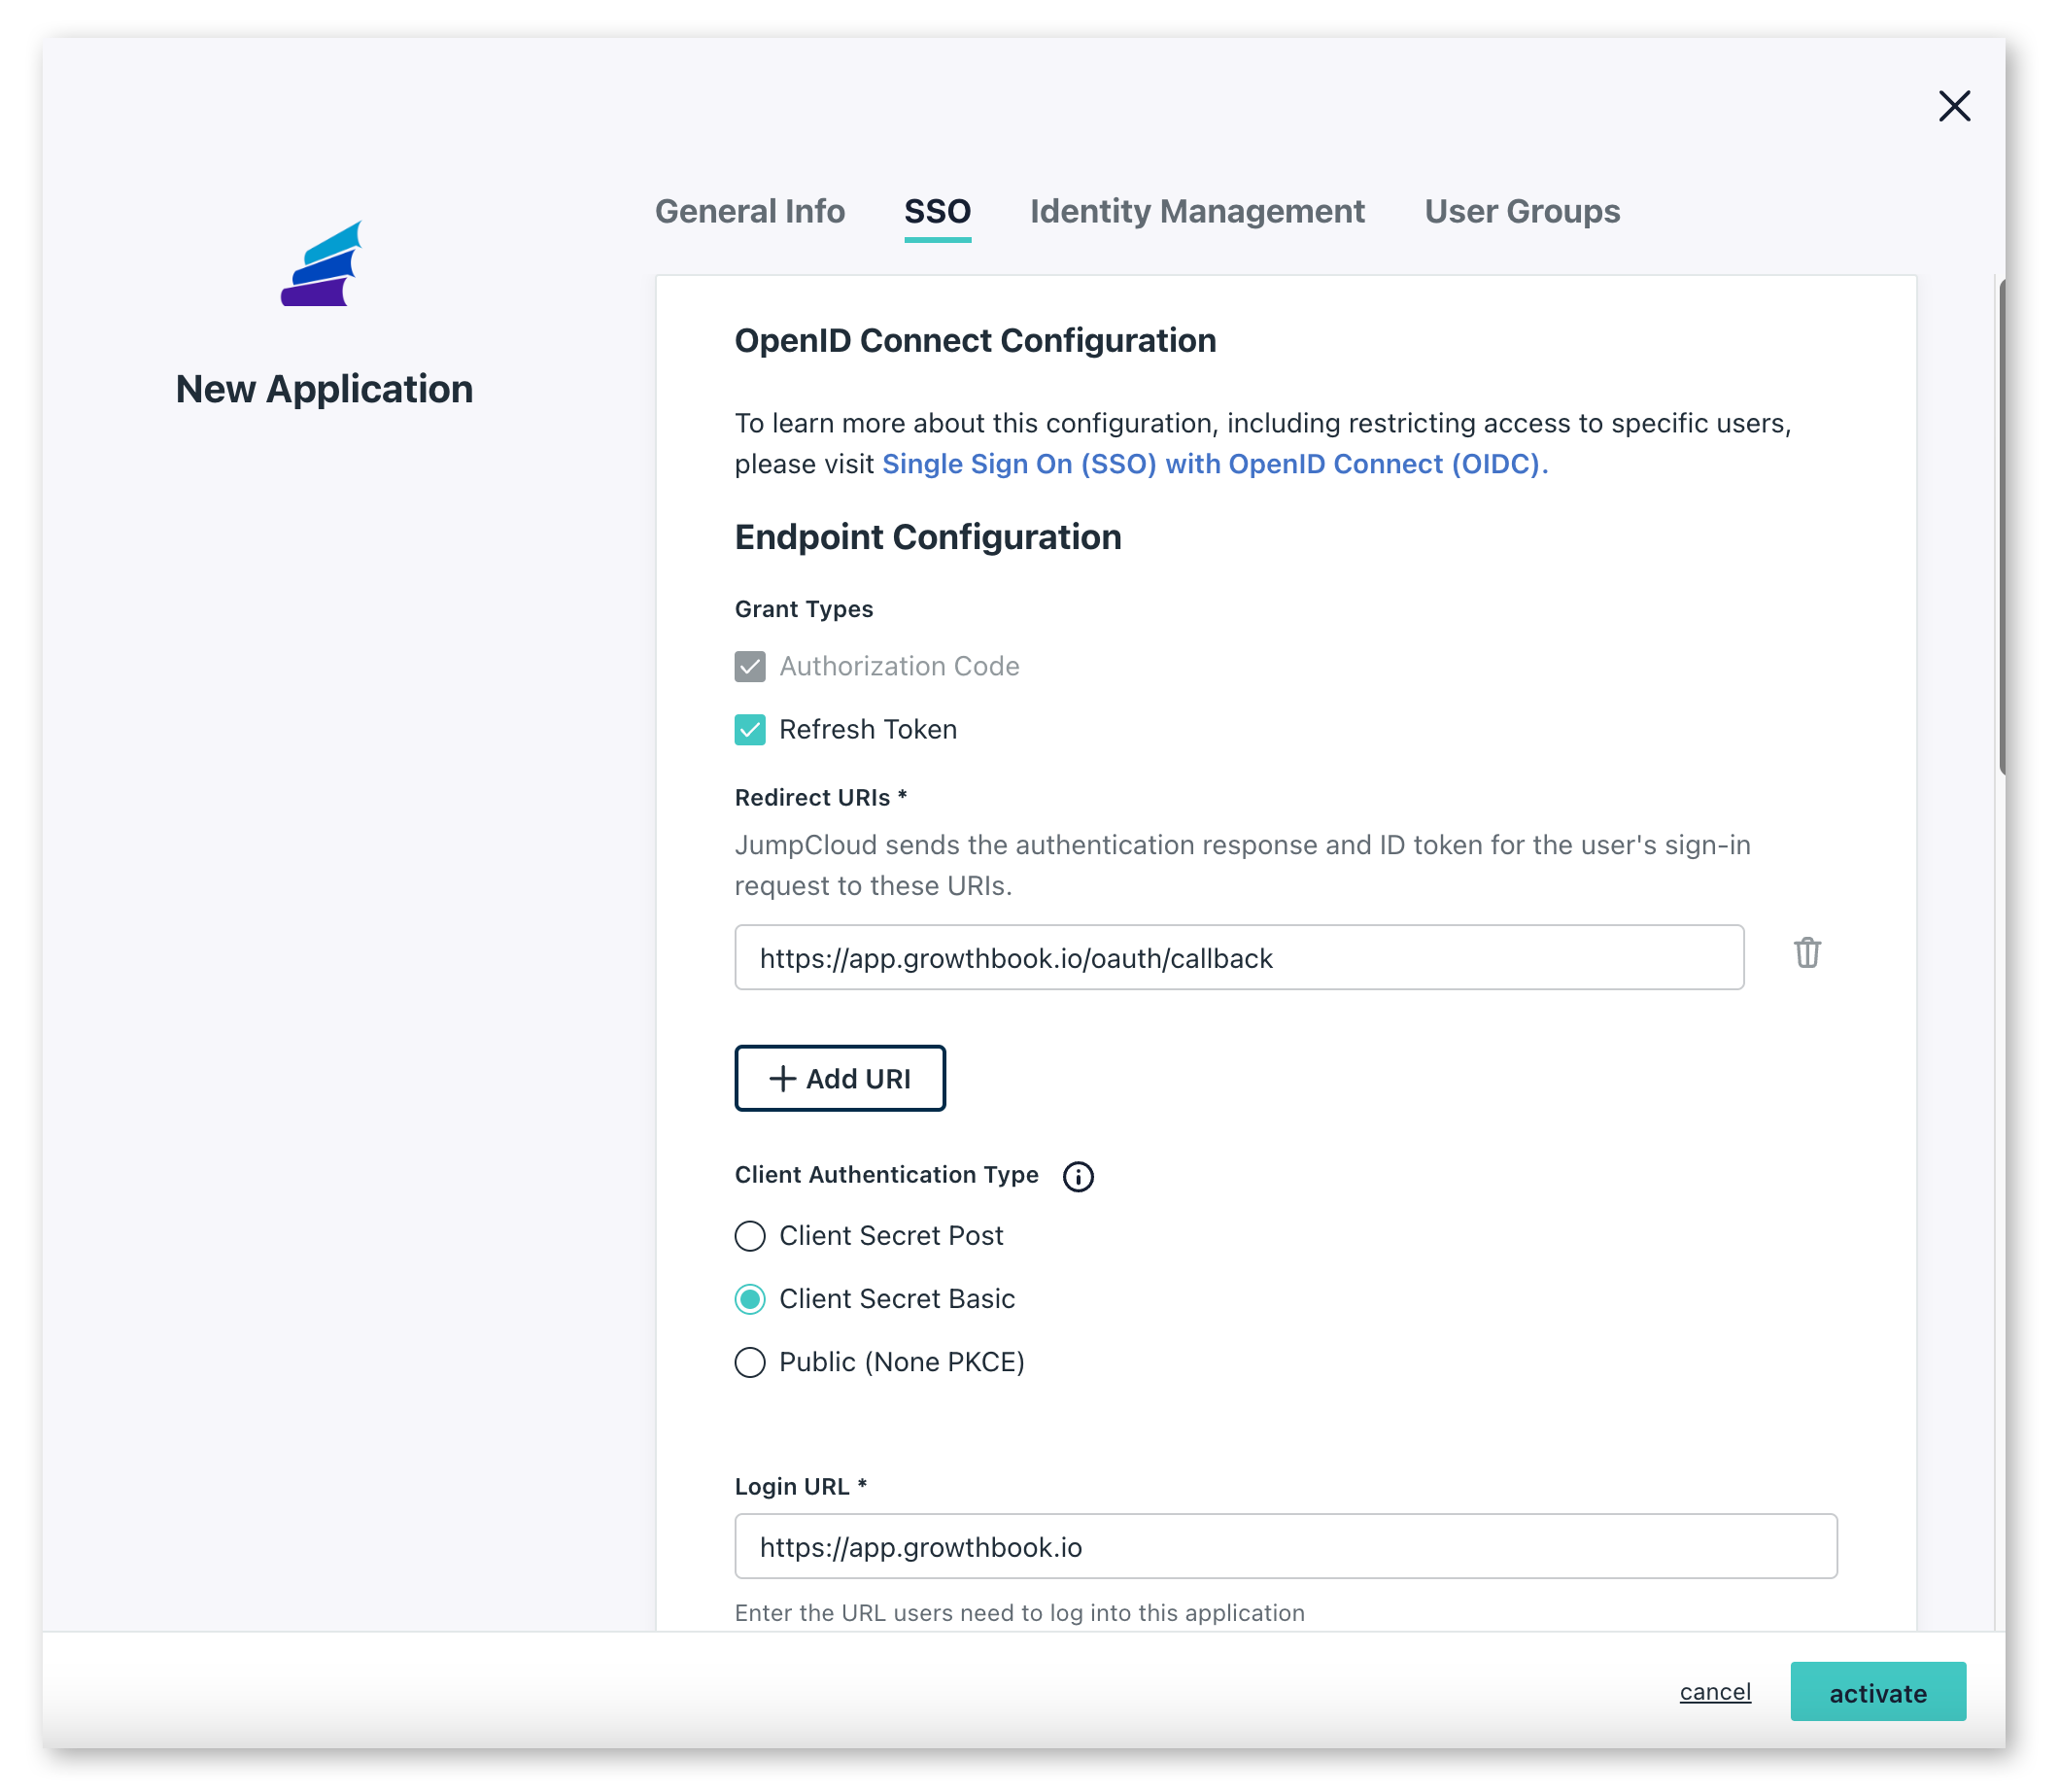Show Client Authentication Type info tooltip
Viewport: 2059px width, 1792px height.
1077,1176
